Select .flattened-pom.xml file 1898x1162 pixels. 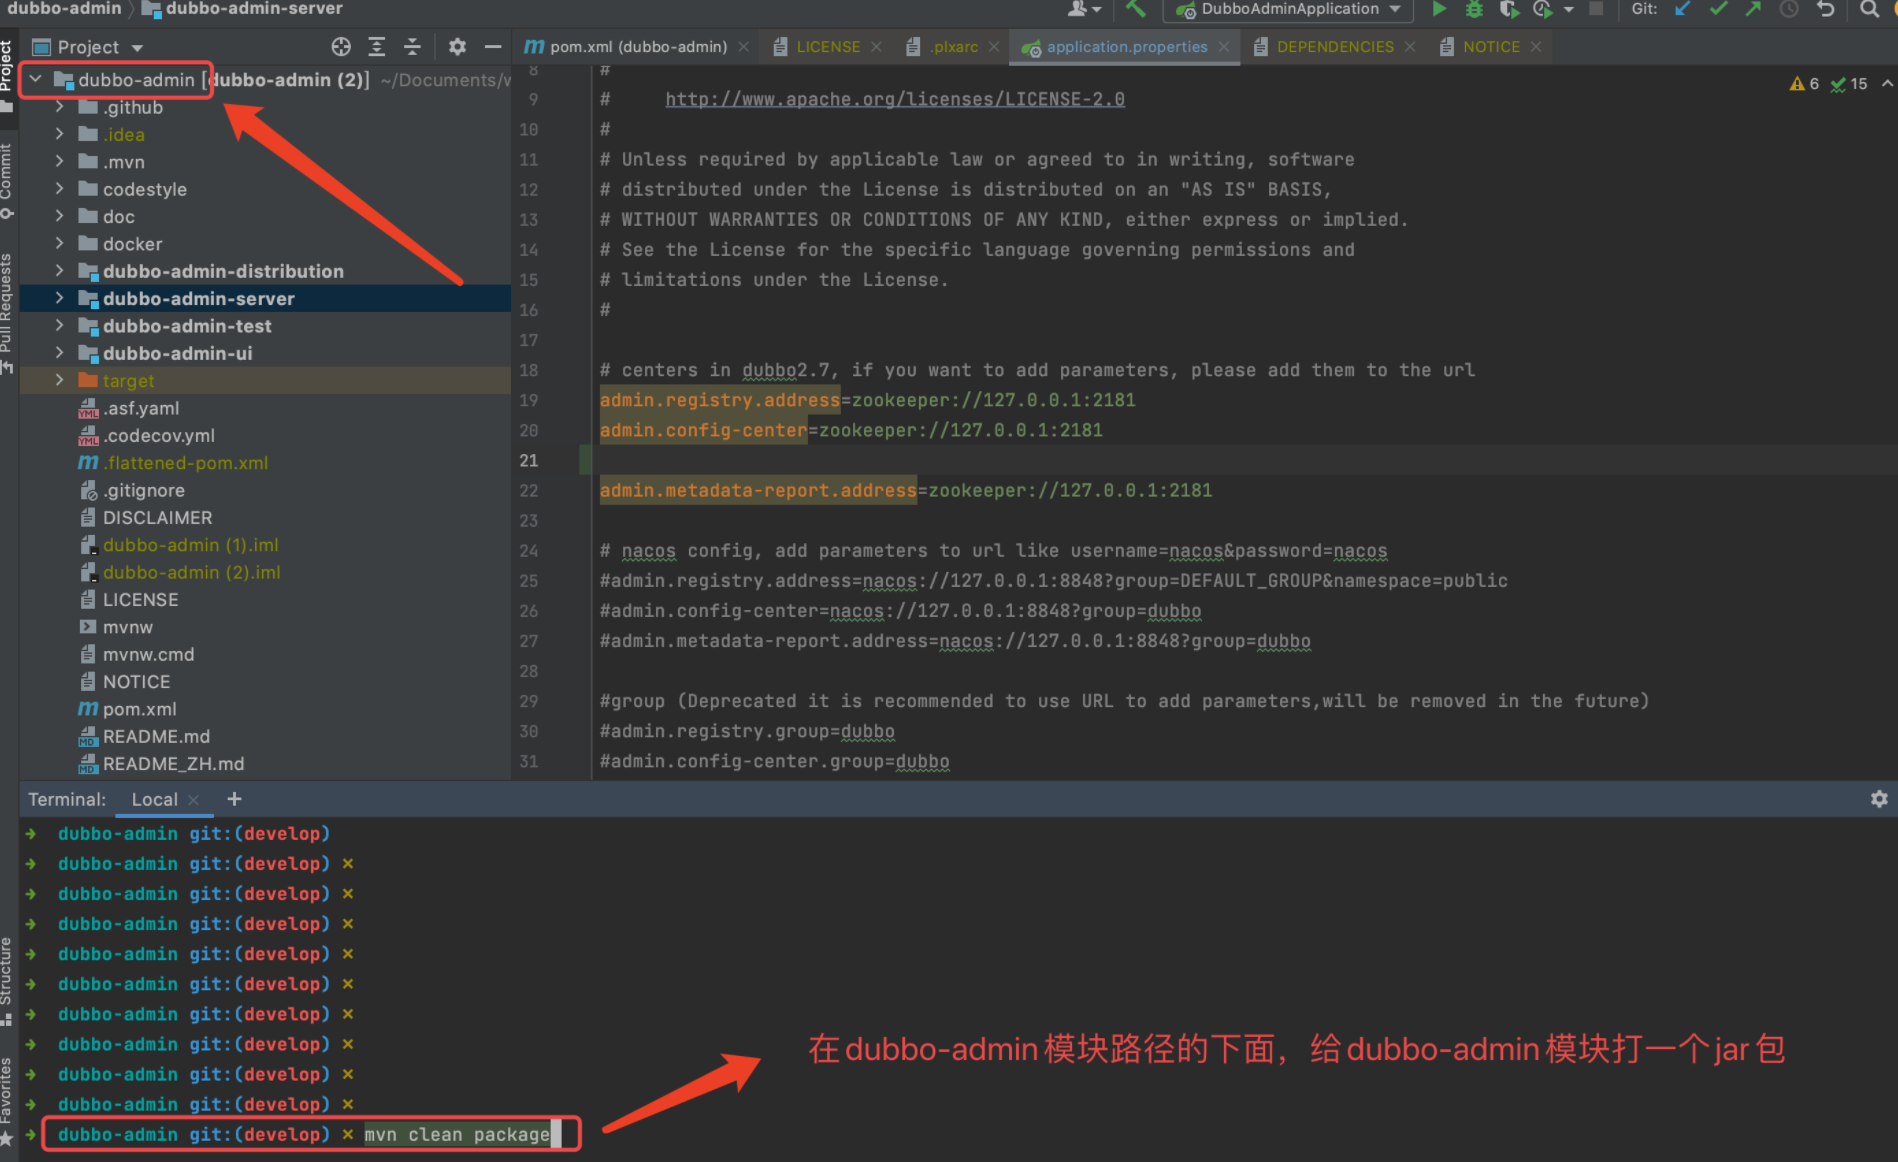coord(185,463)
